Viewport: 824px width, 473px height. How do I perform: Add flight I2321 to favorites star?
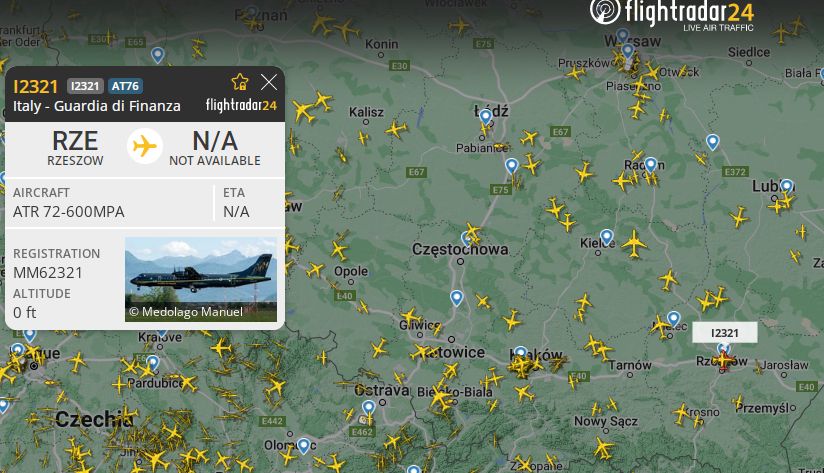[x=240, y=82]
